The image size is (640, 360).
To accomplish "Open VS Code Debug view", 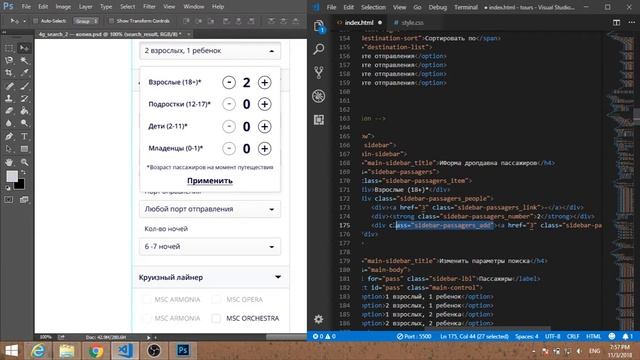I will pos(319,96).
